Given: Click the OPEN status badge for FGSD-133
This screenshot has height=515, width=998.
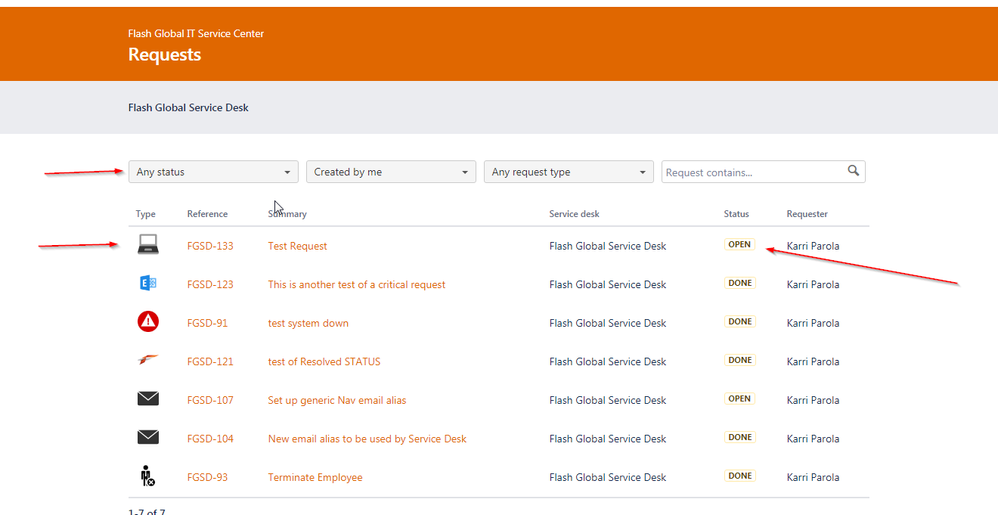Looking at the screenshot, I should (740, 244).
